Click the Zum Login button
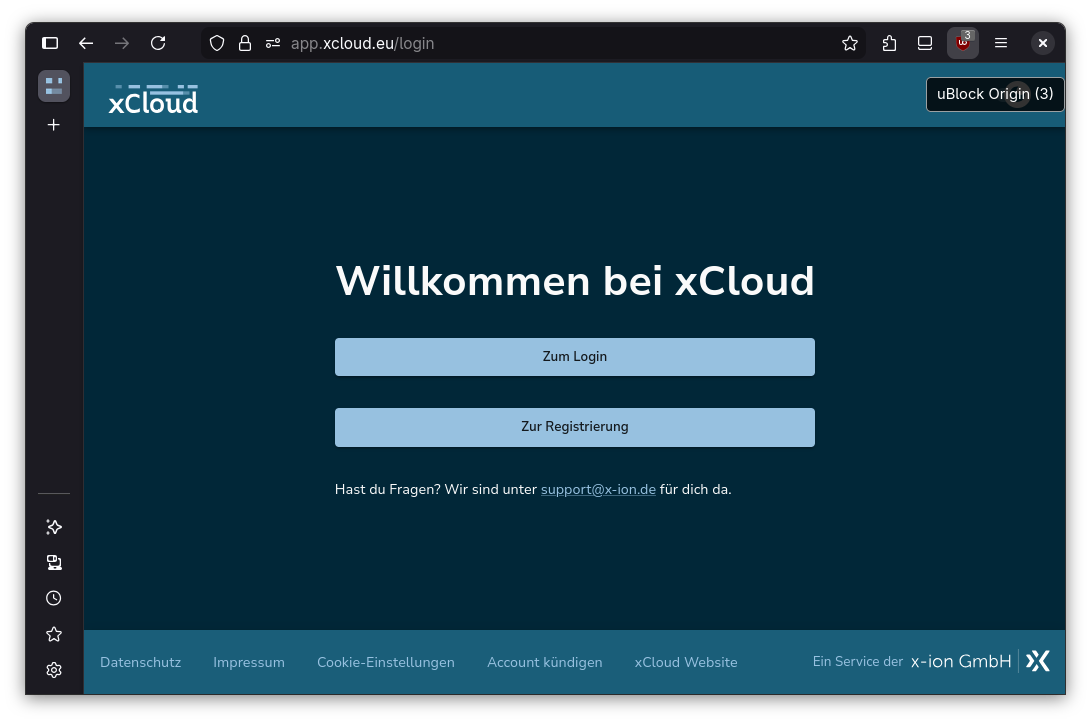This screenshot has height=723, width=1091. pos(575,356)
